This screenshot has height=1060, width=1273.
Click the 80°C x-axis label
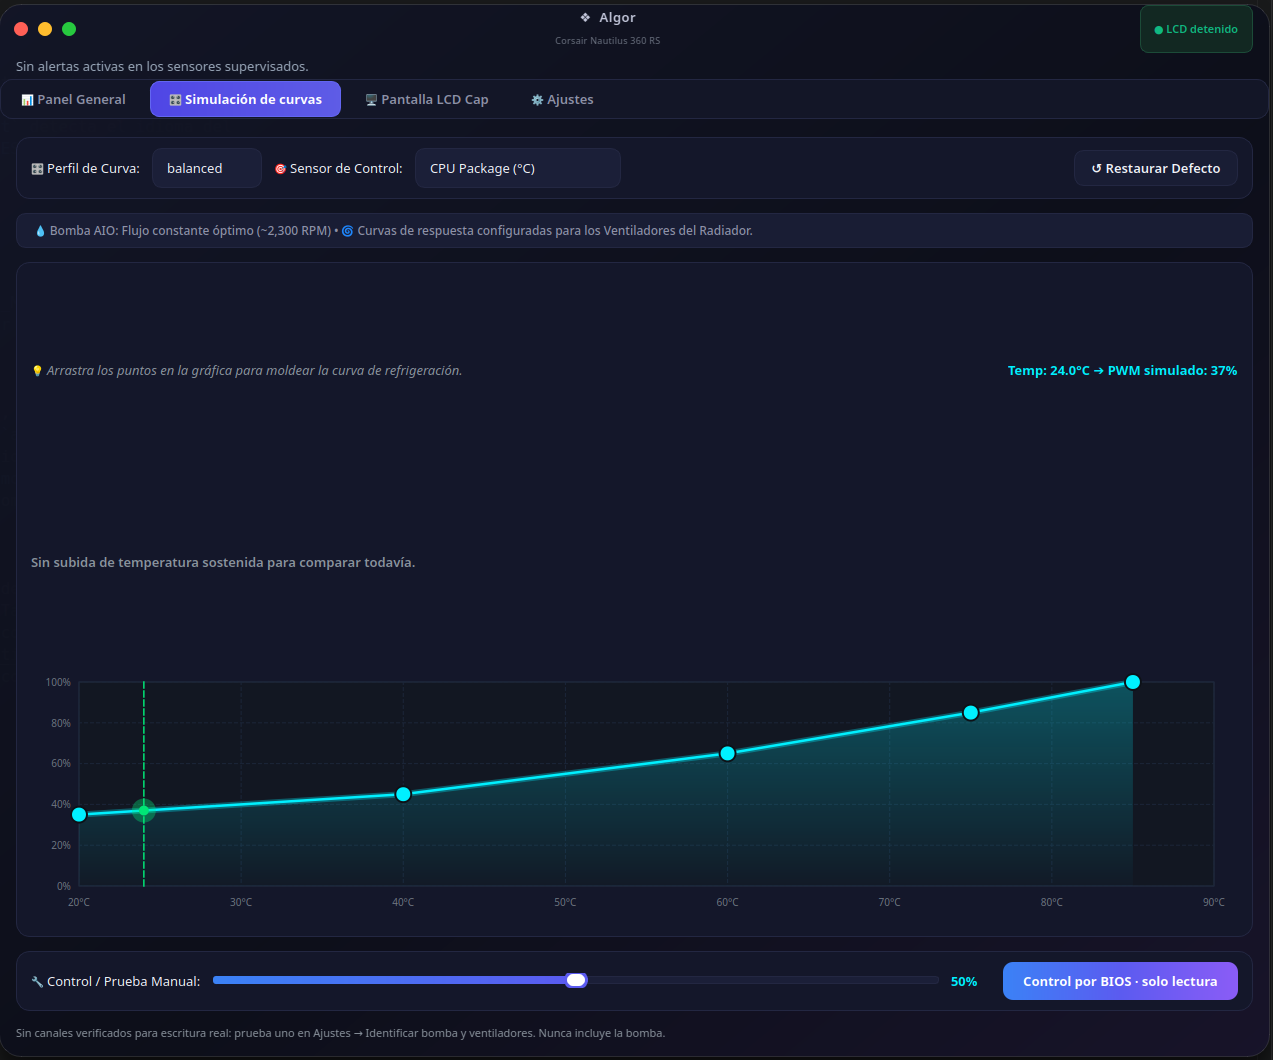pos(1051,902)
